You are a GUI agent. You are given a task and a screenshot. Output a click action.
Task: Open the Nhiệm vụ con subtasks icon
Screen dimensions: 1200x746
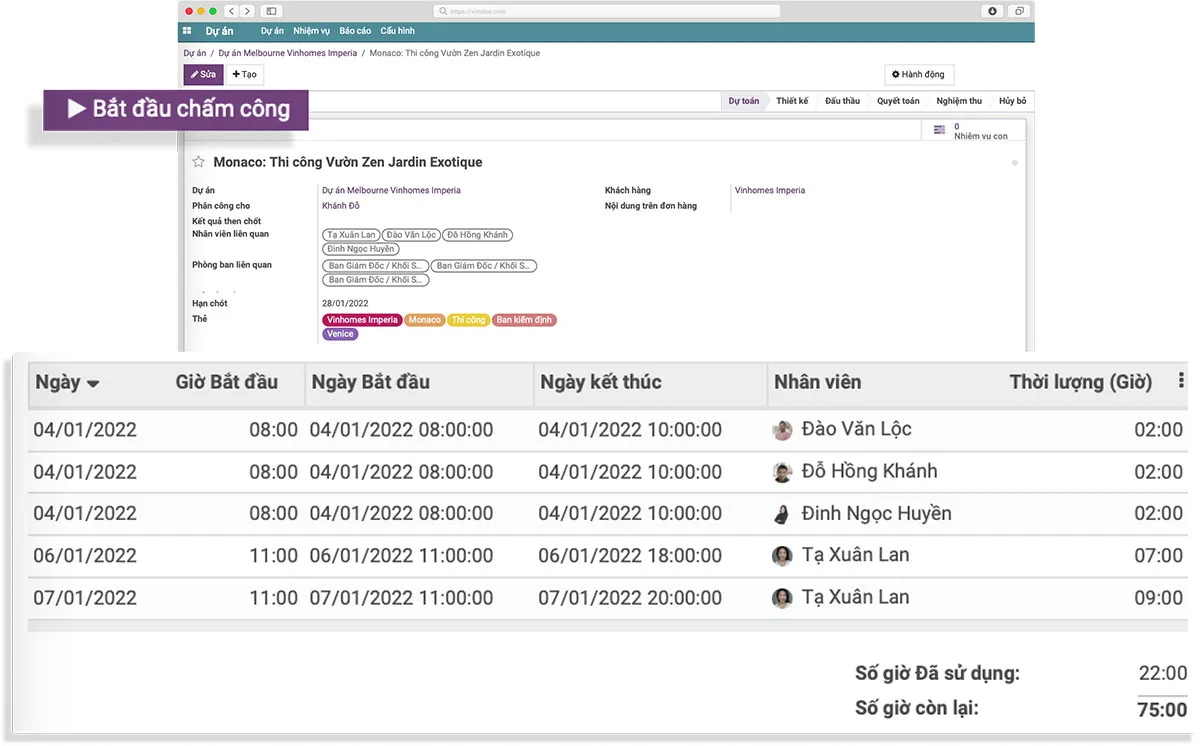pos(939,130)
